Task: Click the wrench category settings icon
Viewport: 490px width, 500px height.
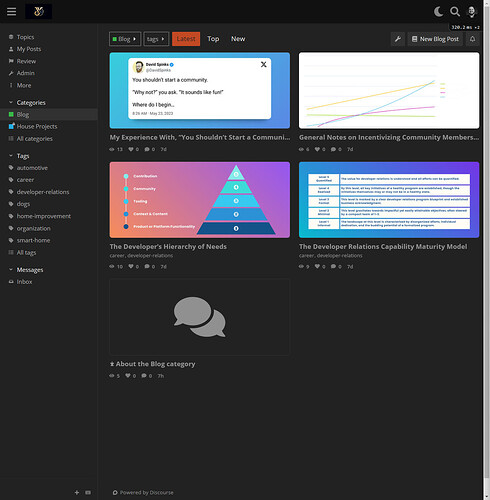Action: tap(398, 39)
